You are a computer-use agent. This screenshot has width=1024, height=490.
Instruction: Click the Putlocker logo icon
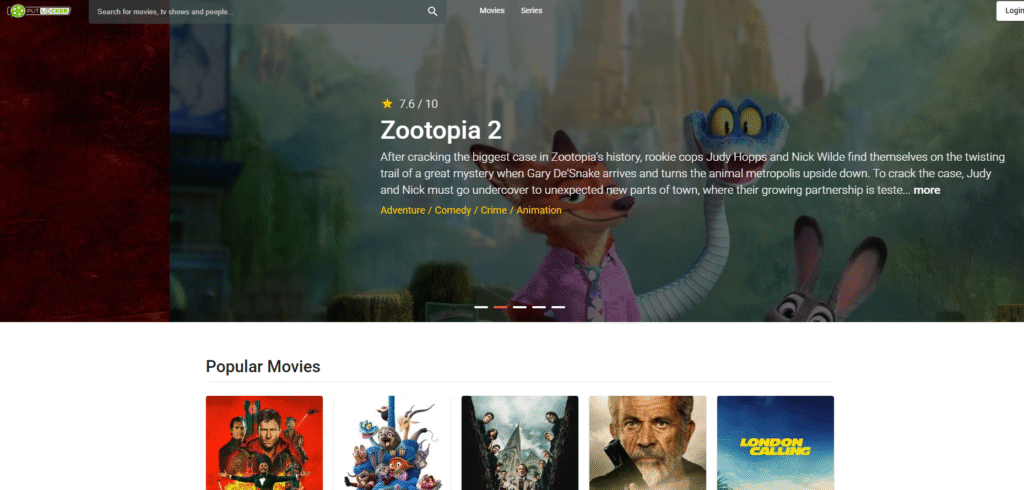[x=39, y=11]
